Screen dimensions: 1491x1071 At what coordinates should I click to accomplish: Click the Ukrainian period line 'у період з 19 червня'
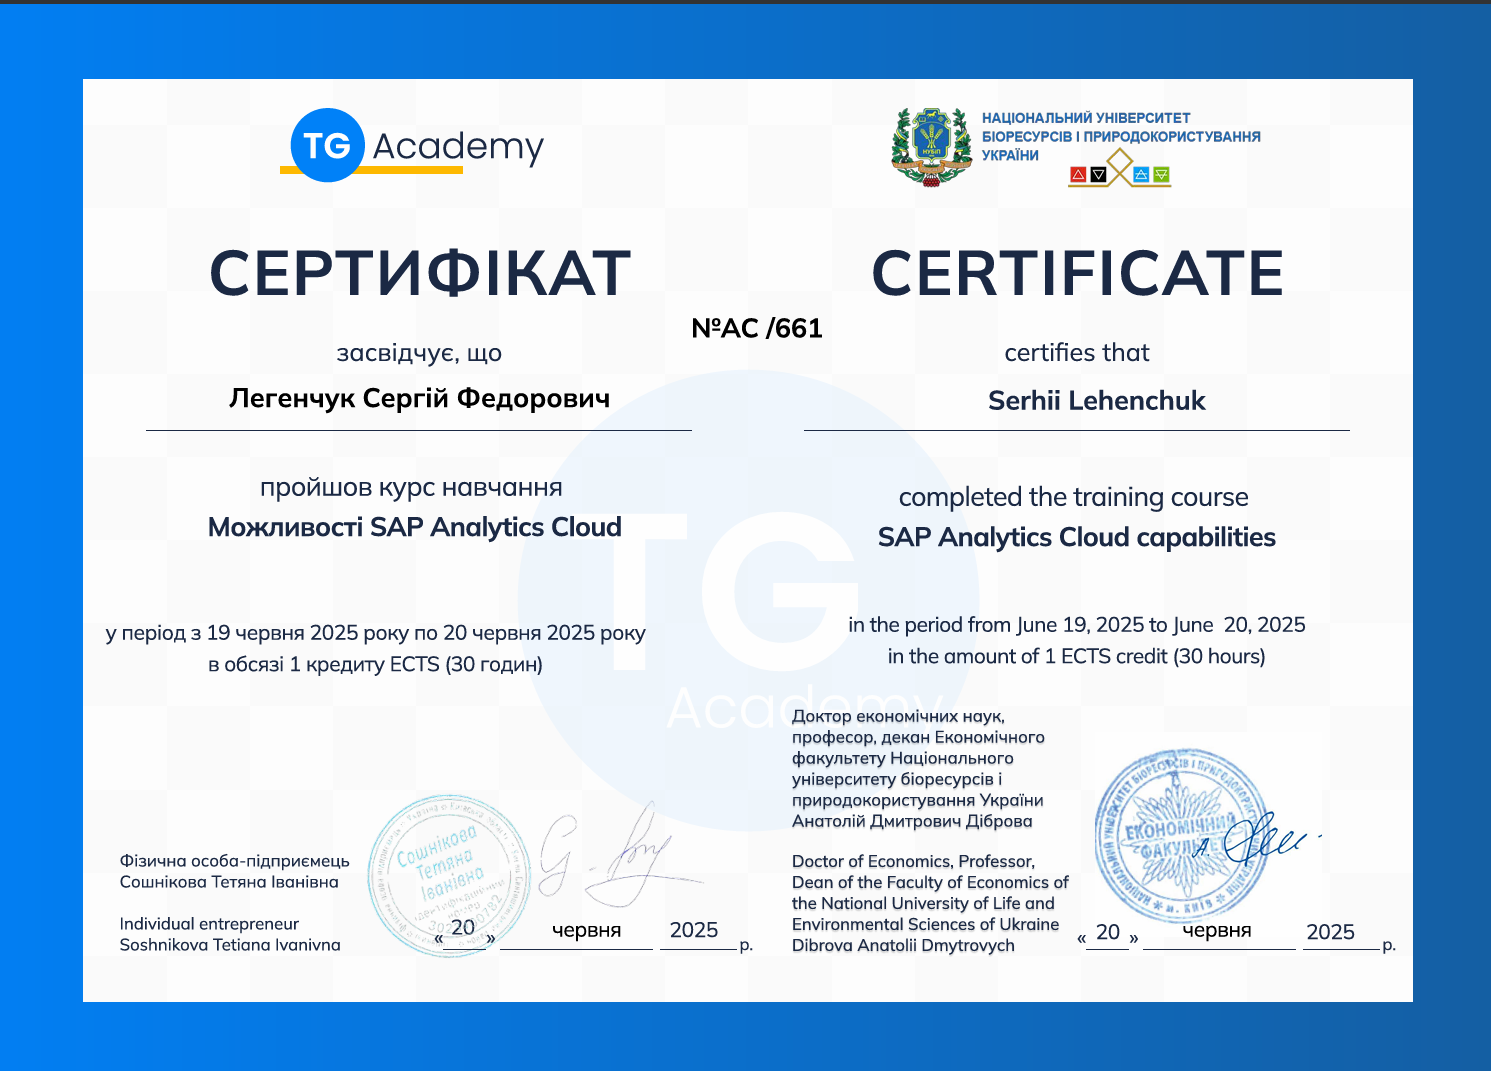tap(376, 633)
